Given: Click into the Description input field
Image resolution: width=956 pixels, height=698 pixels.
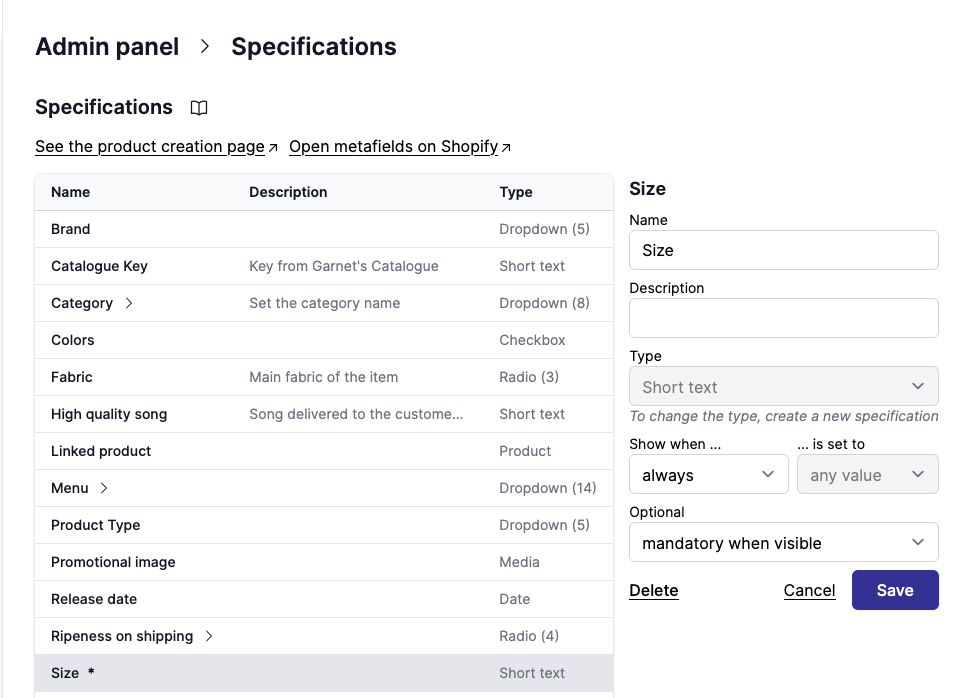Looking at the screenshot, I should click(783, 318).
